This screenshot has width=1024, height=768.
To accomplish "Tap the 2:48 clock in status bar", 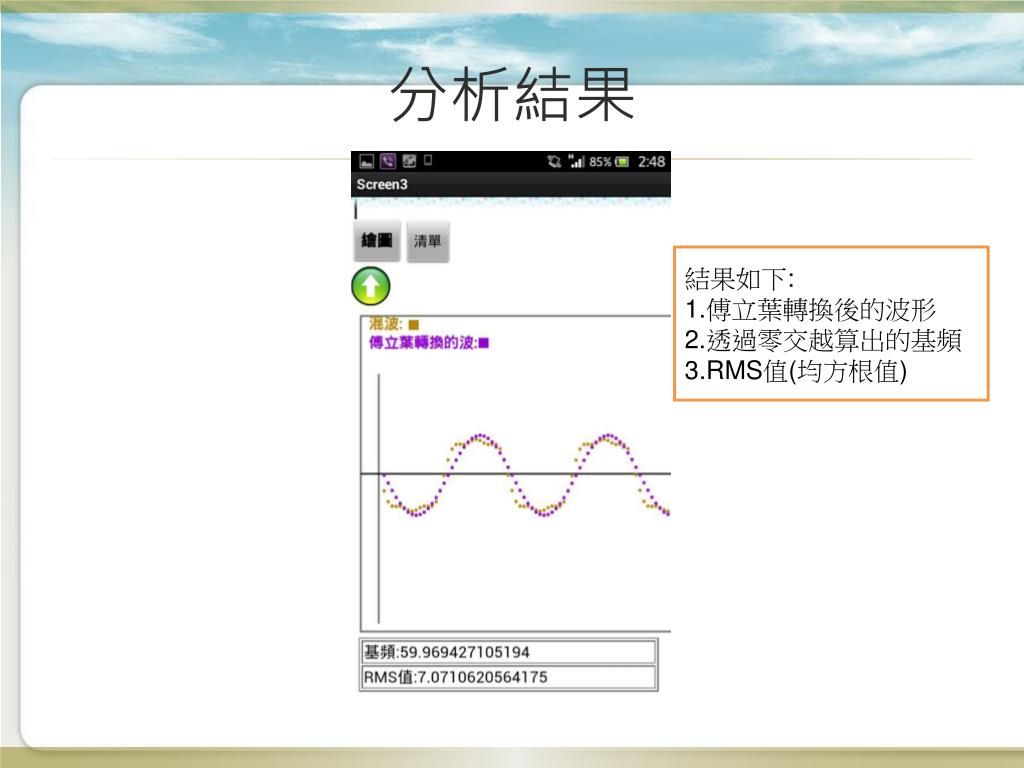I will (x=651, y=161).
